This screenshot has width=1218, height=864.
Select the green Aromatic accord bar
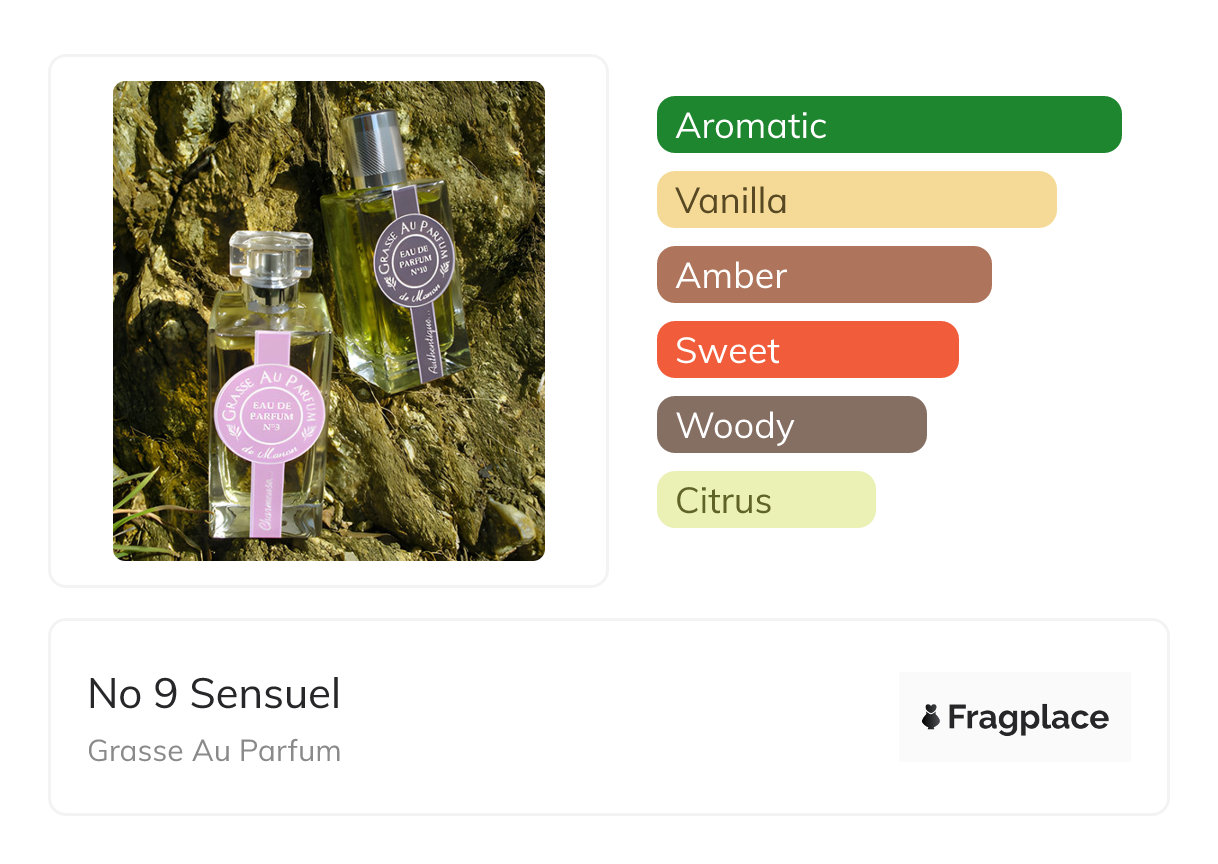889,125
